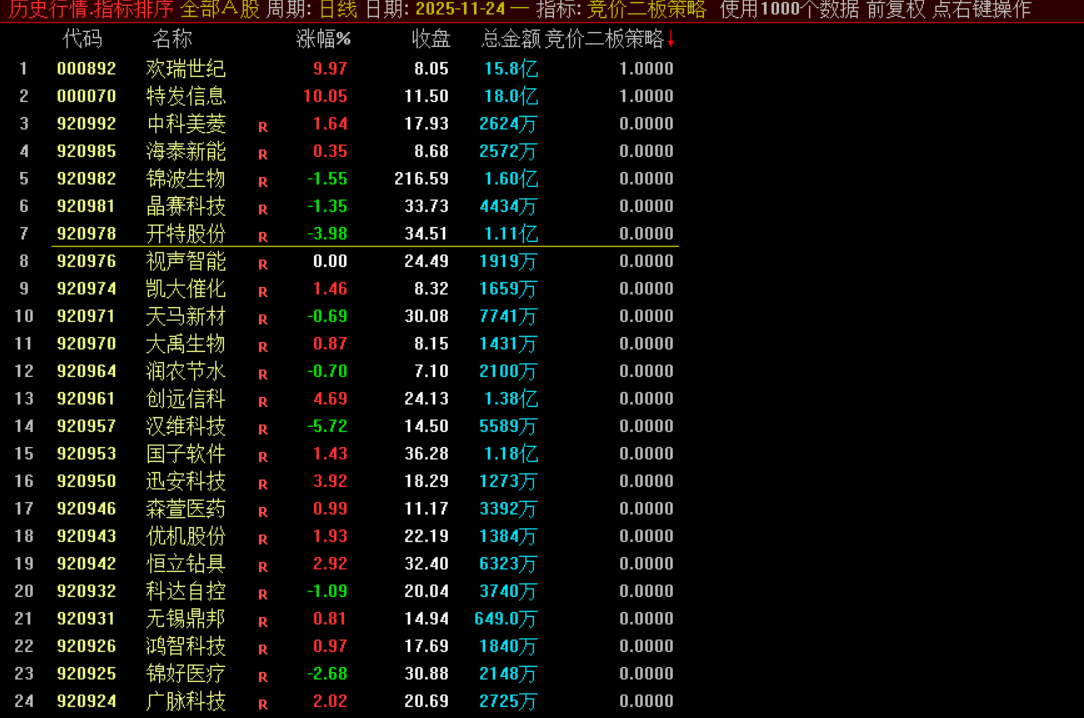Sort the list by 涨幅% column header

(x=323, y=40)
